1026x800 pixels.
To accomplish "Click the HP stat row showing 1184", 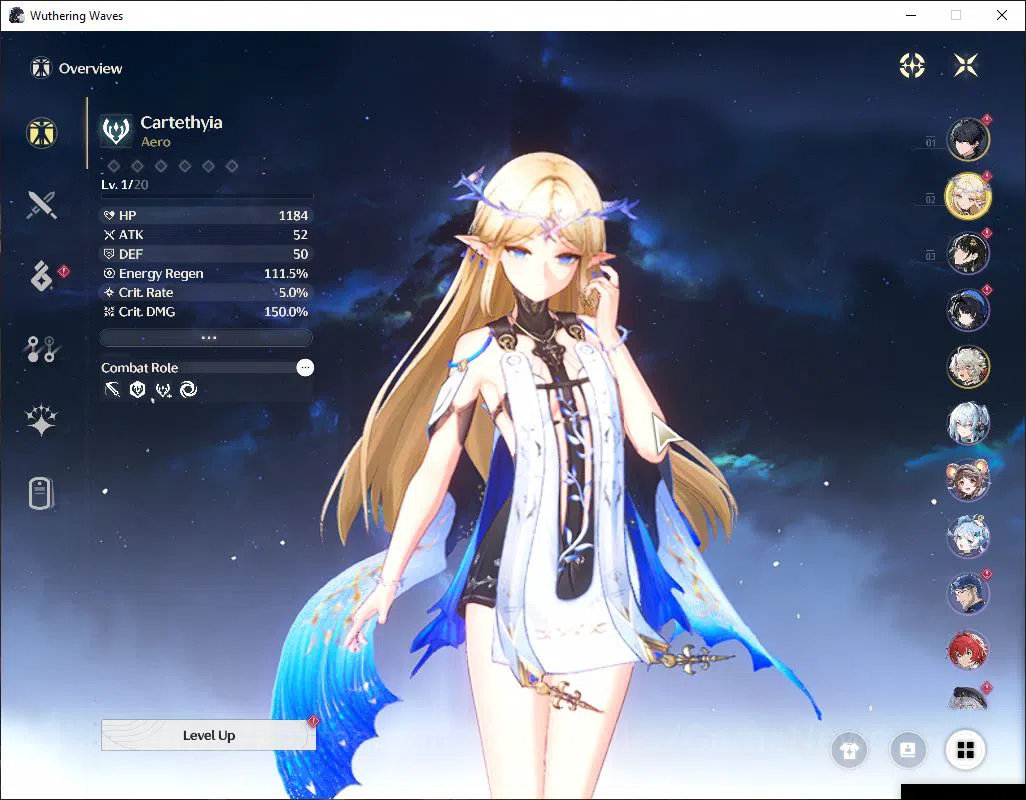I will pos(206,215).
